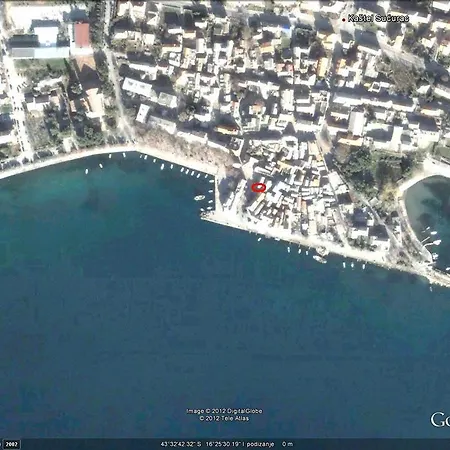Click the '0 m' elevation value
450x450 pixels.
(287, 444)
